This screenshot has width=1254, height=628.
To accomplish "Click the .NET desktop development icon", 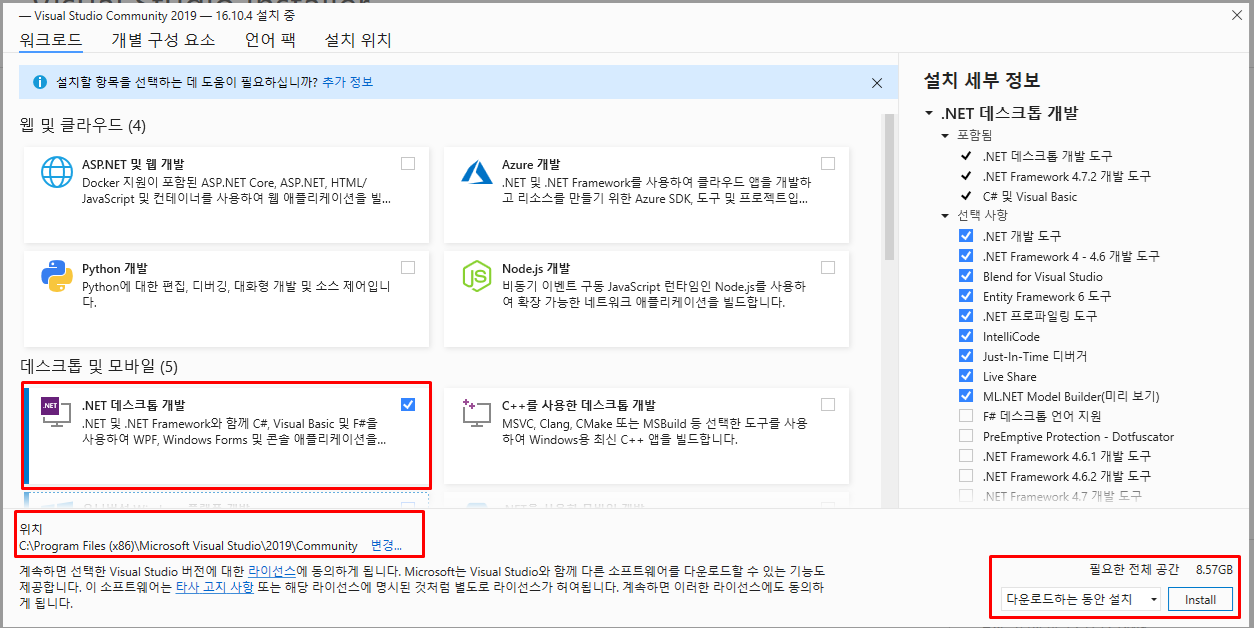I will pos(55,411).
